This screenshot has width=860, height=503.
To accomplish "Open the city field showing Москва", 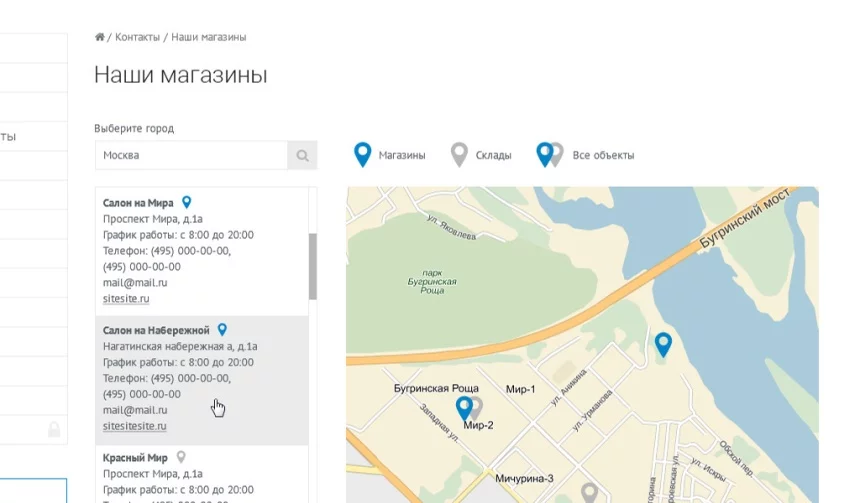I will click(191, 155).
